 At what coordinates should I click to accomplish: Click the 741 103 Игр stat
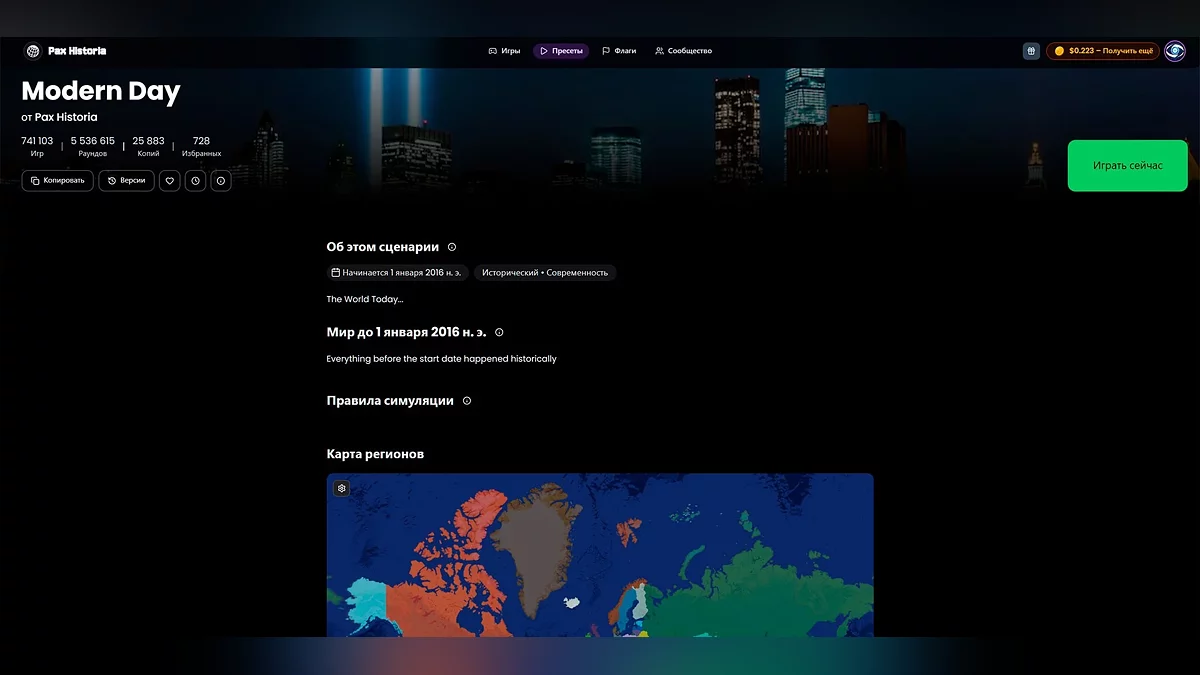[x=37, y=147]
